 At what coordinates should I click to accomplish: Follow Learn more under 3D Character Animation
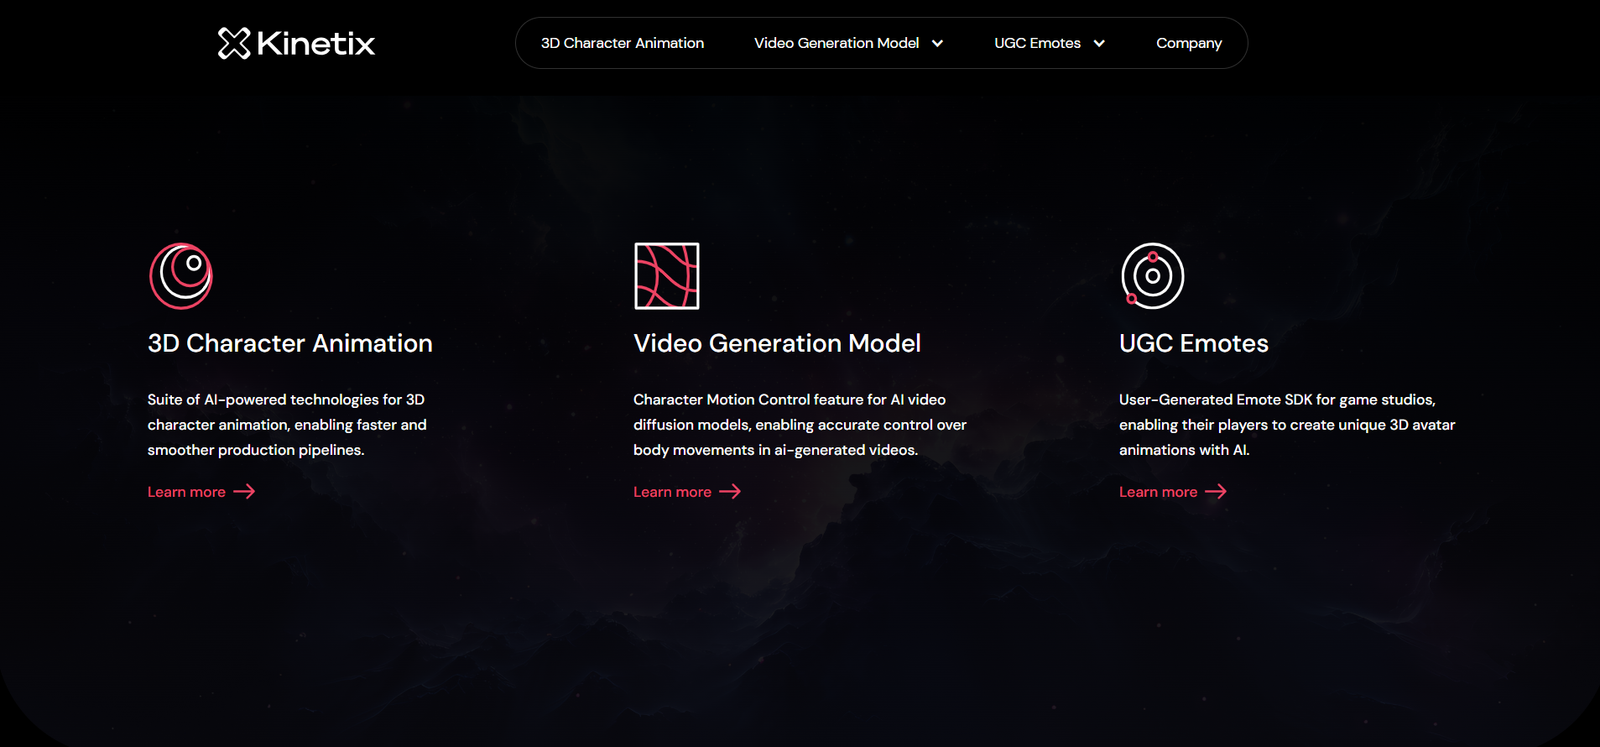click(x=187, y=492)
